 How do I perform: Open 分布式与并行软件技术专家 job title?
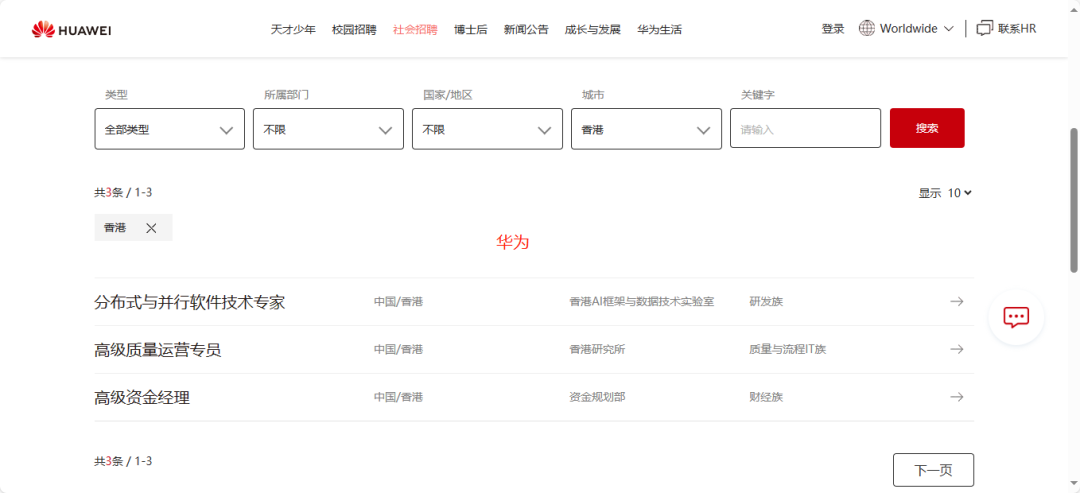(189, 302)
